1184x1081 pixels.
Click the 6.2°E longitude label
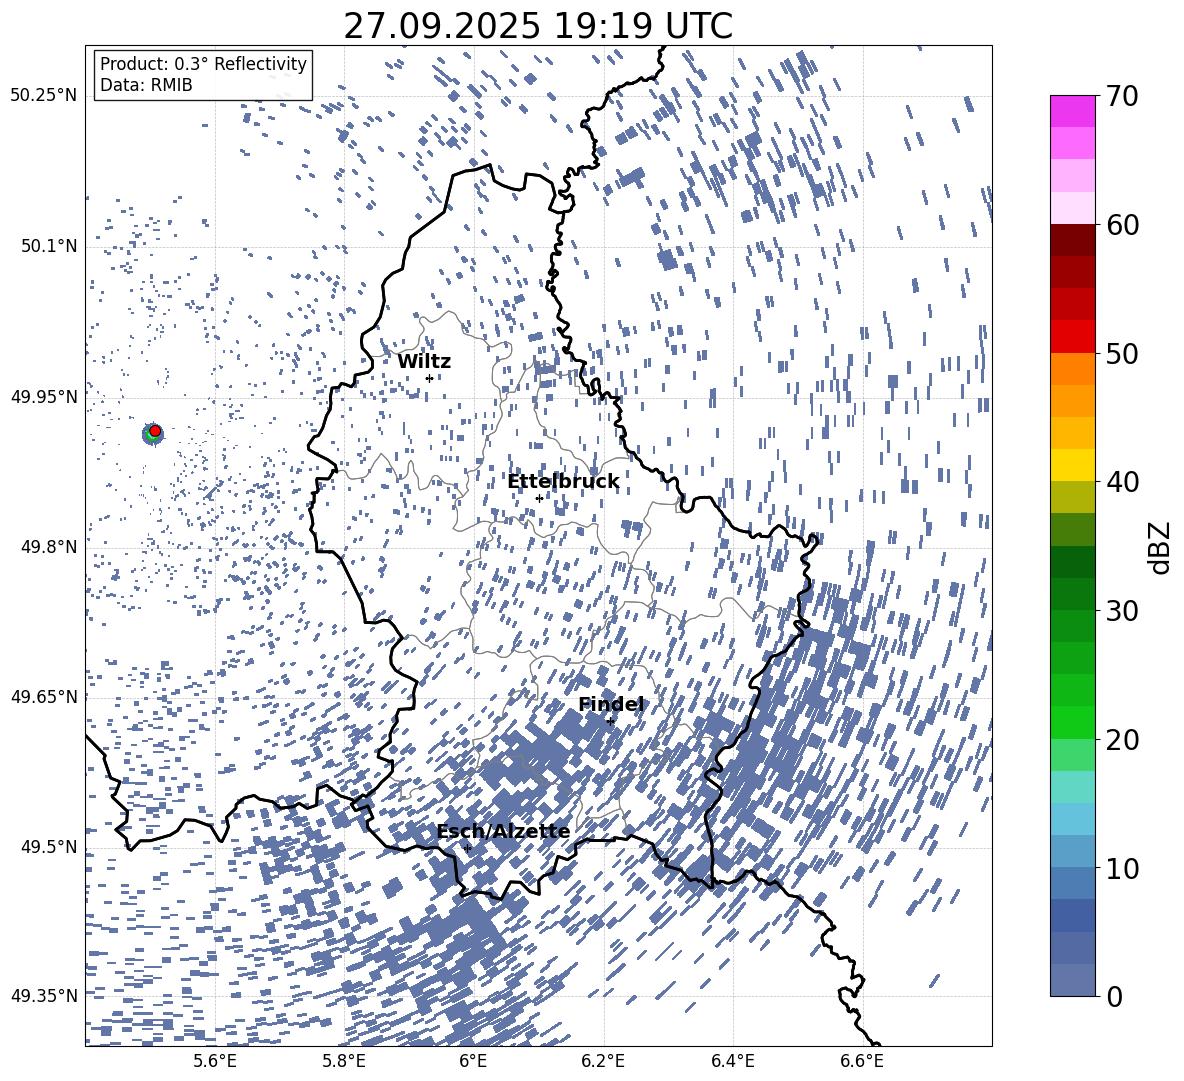click(604, 1061)
